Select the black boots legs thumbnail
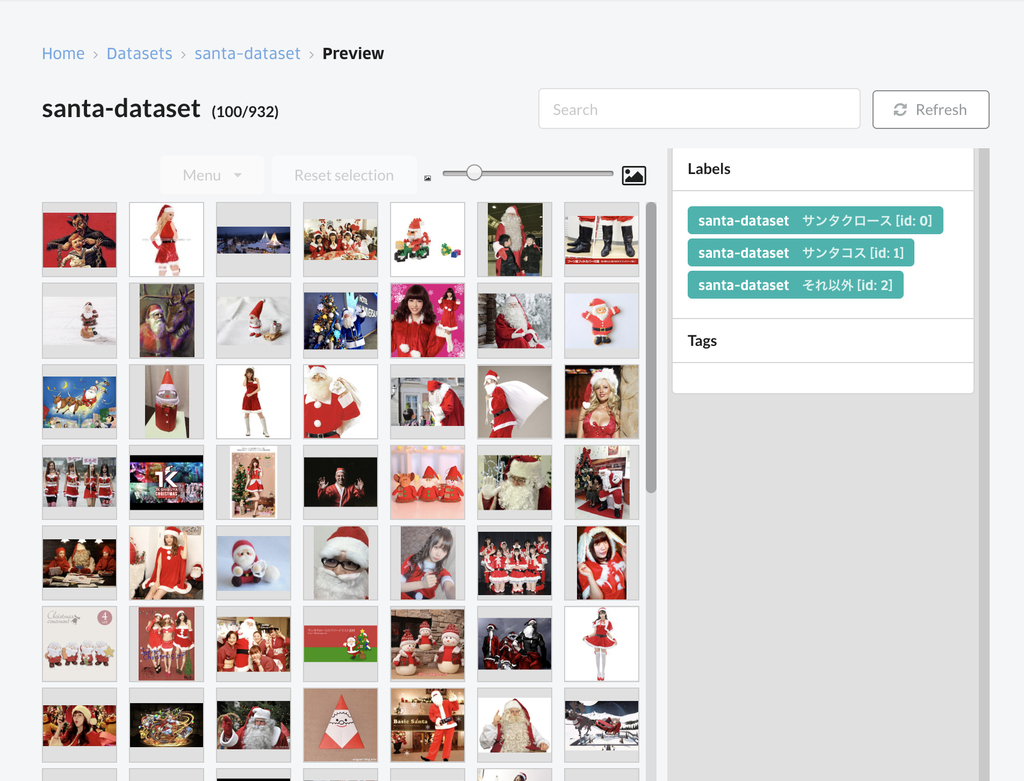Screen dimensions: 1024x781 pyautogui.click(x=601, y=240)
